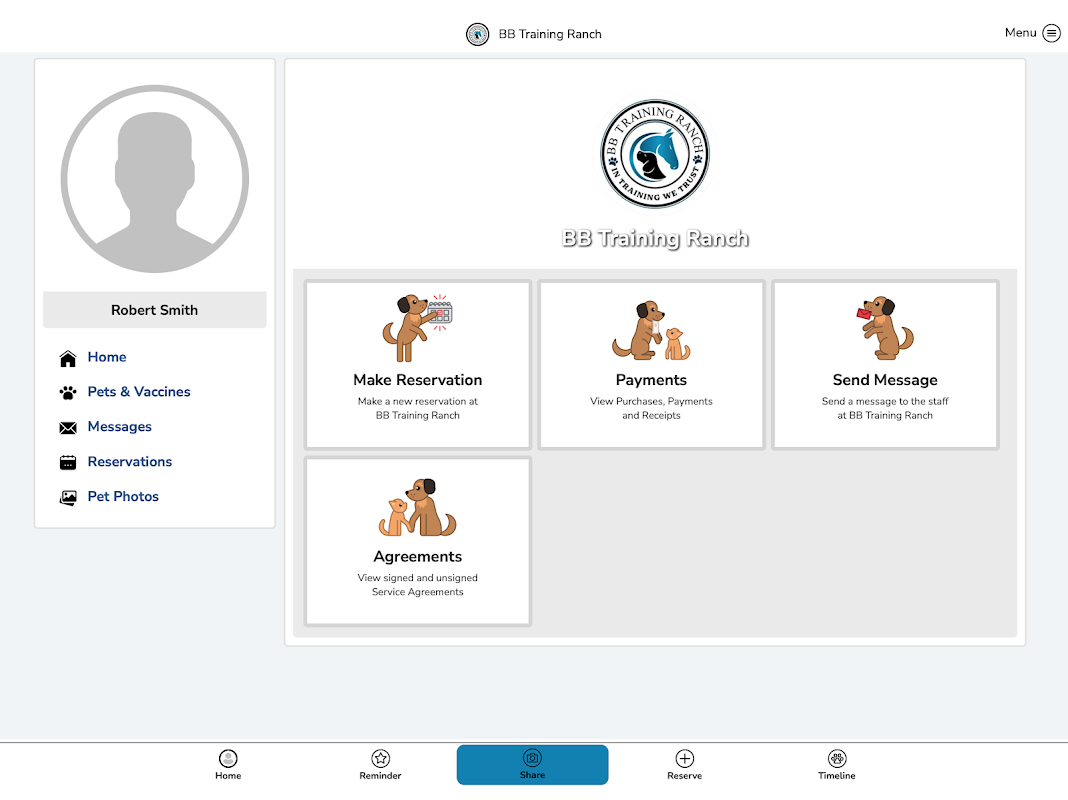Open the Home link in sidebar

click(107, 357)
